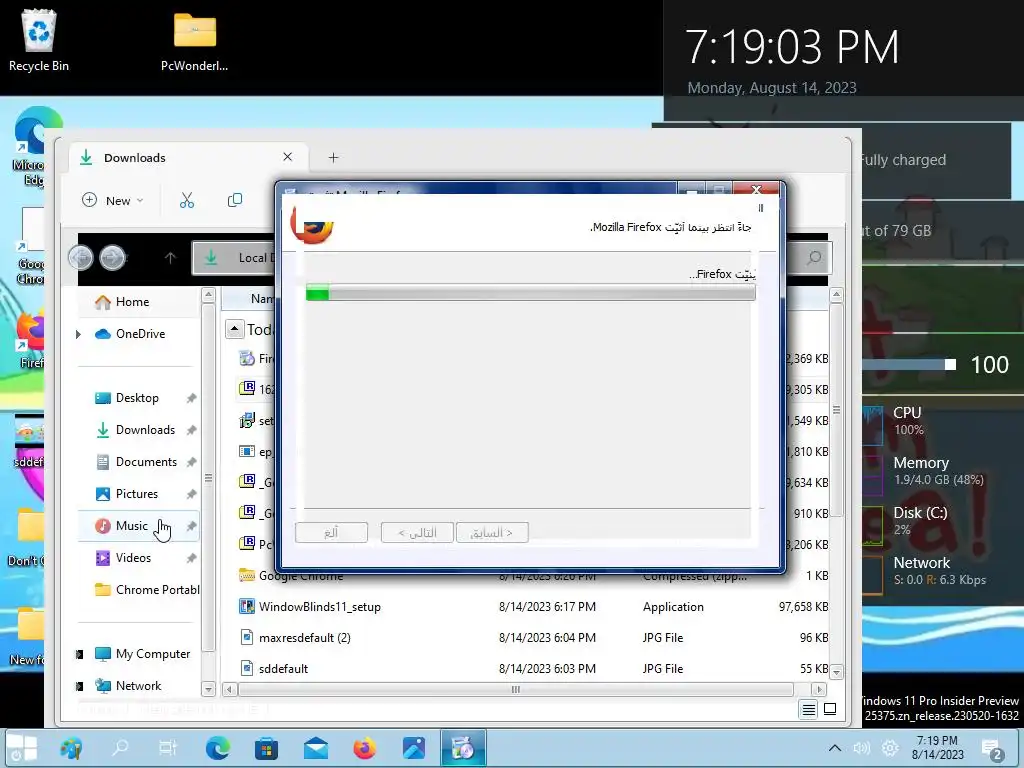Image resolution: width=1024 pixels, height=768 pixels.
Task: Open Downloads in the navigation pane
Action: pyautogui.click(x=135, y=430)
